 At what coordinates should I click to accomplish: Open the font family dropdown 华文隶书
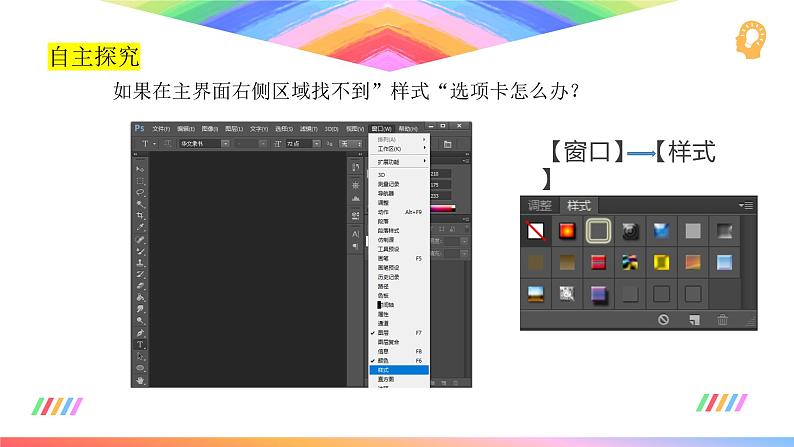pyautogui.click(x=200, y=144)
